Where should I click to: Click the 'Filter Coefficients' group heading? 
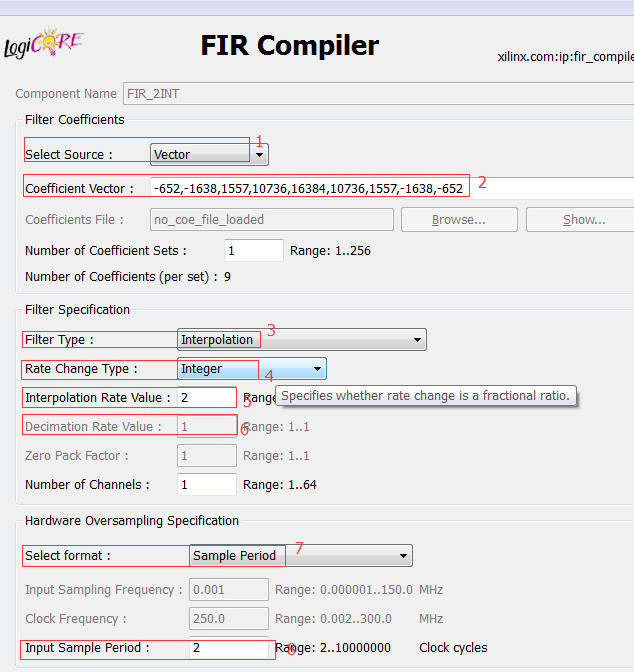click(x=75, y=120)
